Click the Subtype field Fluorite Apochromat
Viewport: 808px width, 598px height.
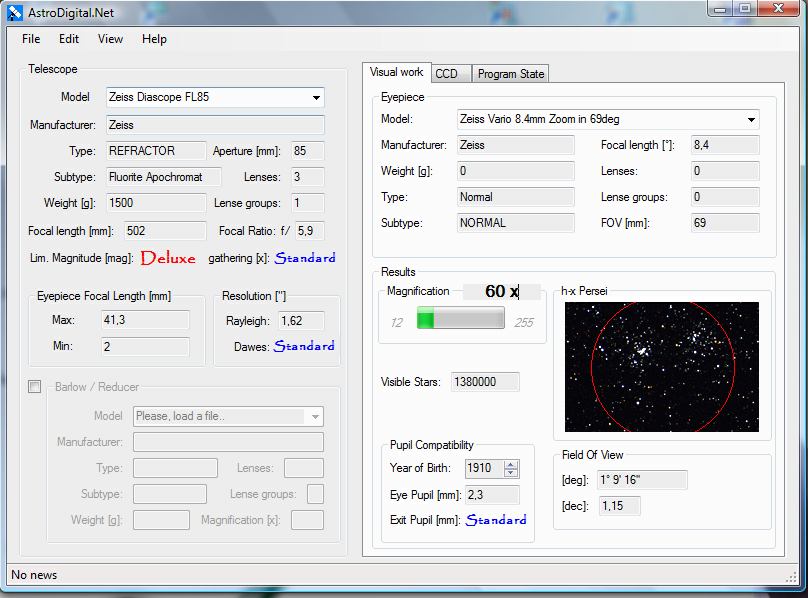click(164, 177)
